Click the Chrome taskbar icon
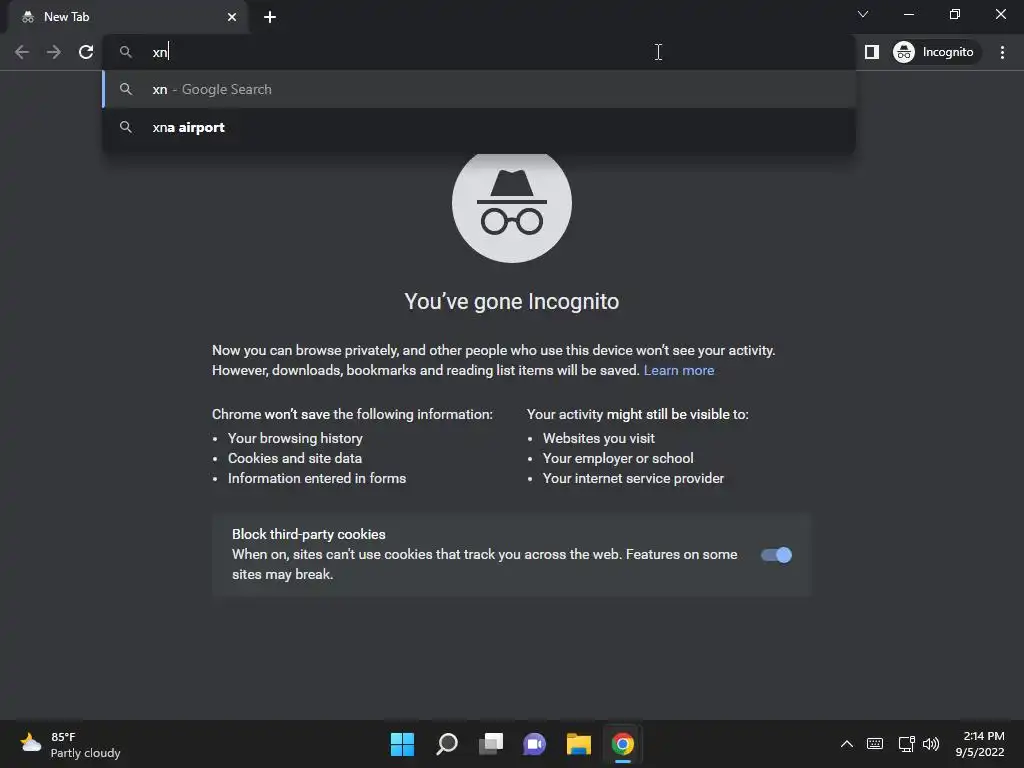 (622, 744)
